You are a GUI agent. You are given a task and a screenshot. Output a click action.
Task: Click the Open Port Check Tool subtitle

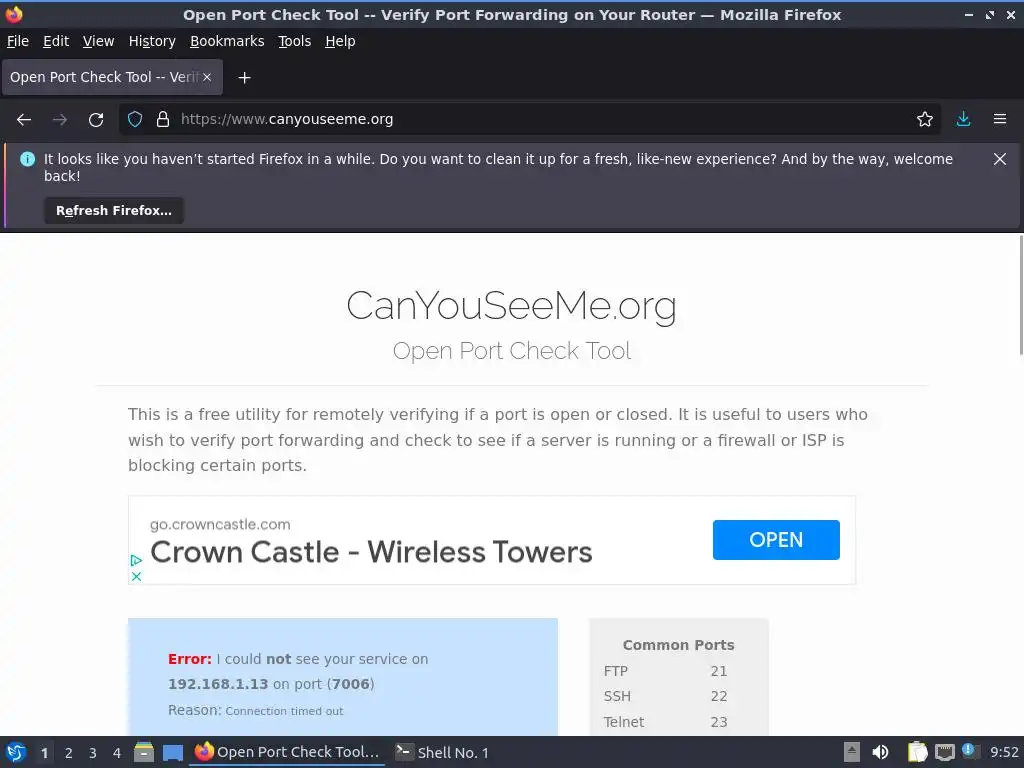[512, 351]
